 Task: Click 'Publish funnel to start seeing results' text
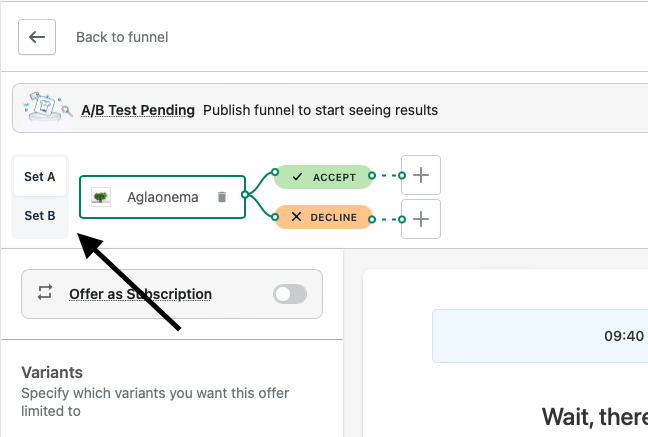tap(320, 109)
